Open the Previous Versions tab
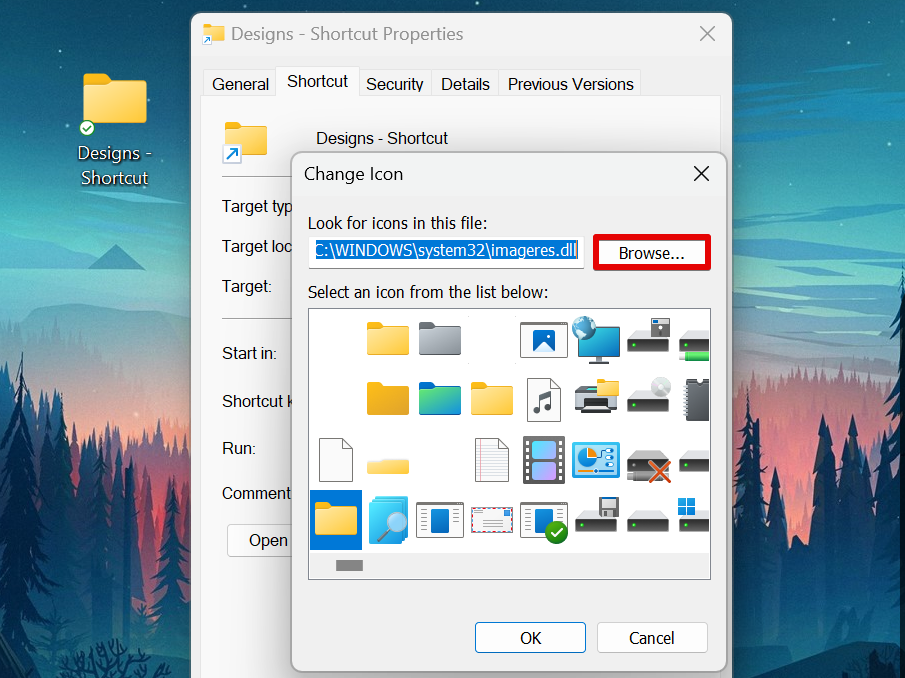This screenshot has width=905, height=678. coord(570,84)
